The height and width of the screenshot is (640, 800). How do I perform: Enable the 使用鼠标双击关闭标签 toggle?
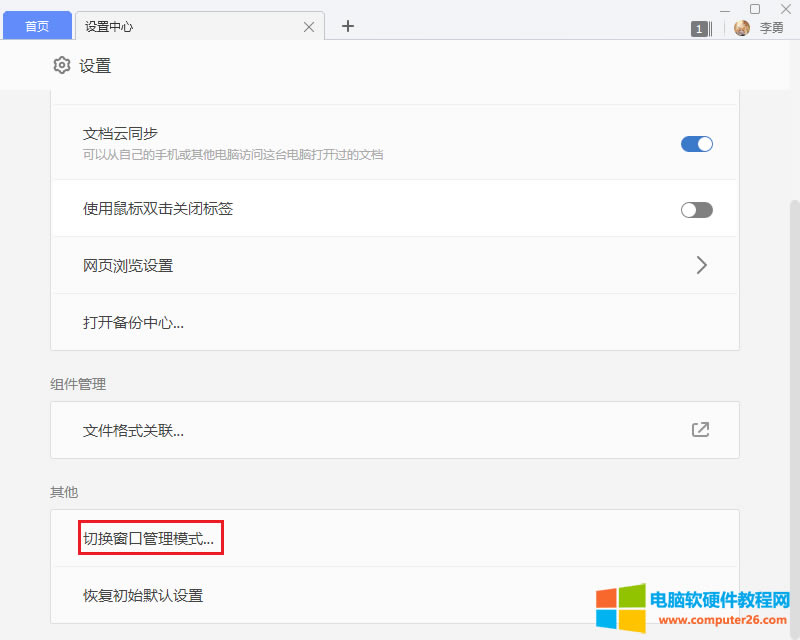pos(696,209)
